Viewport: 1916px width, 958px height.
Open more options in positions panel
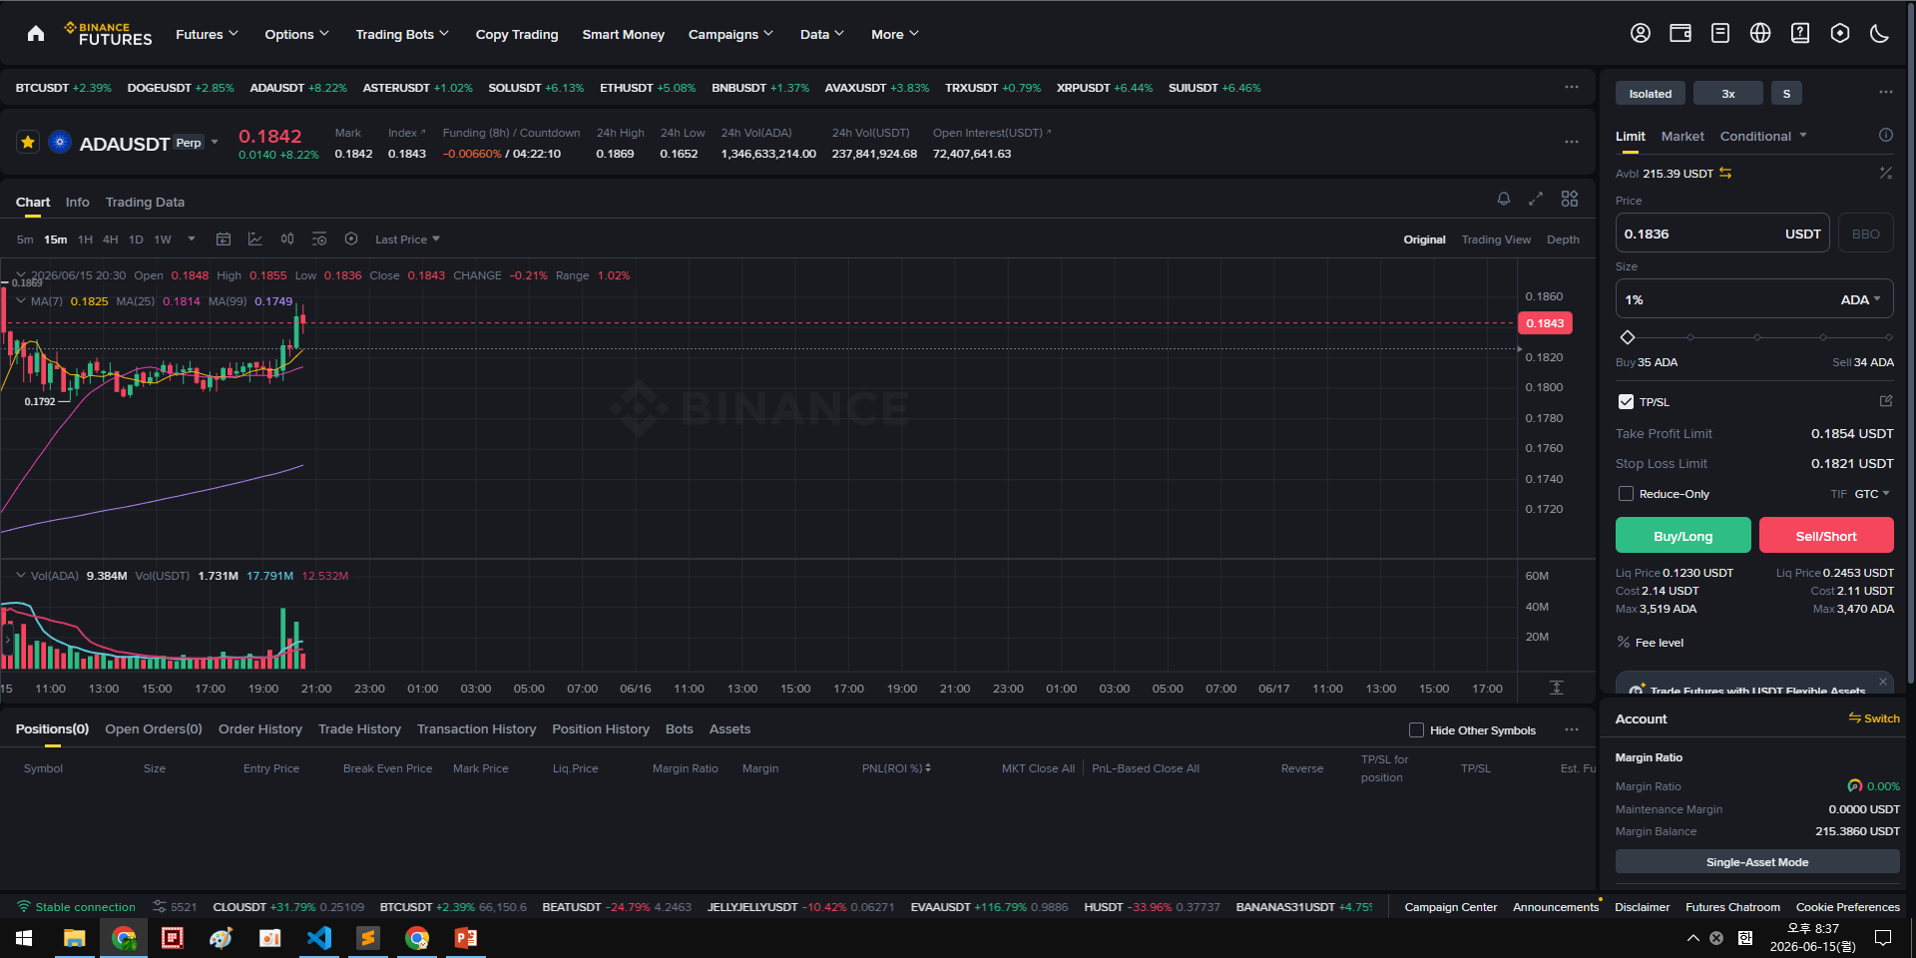point(1571,730)
